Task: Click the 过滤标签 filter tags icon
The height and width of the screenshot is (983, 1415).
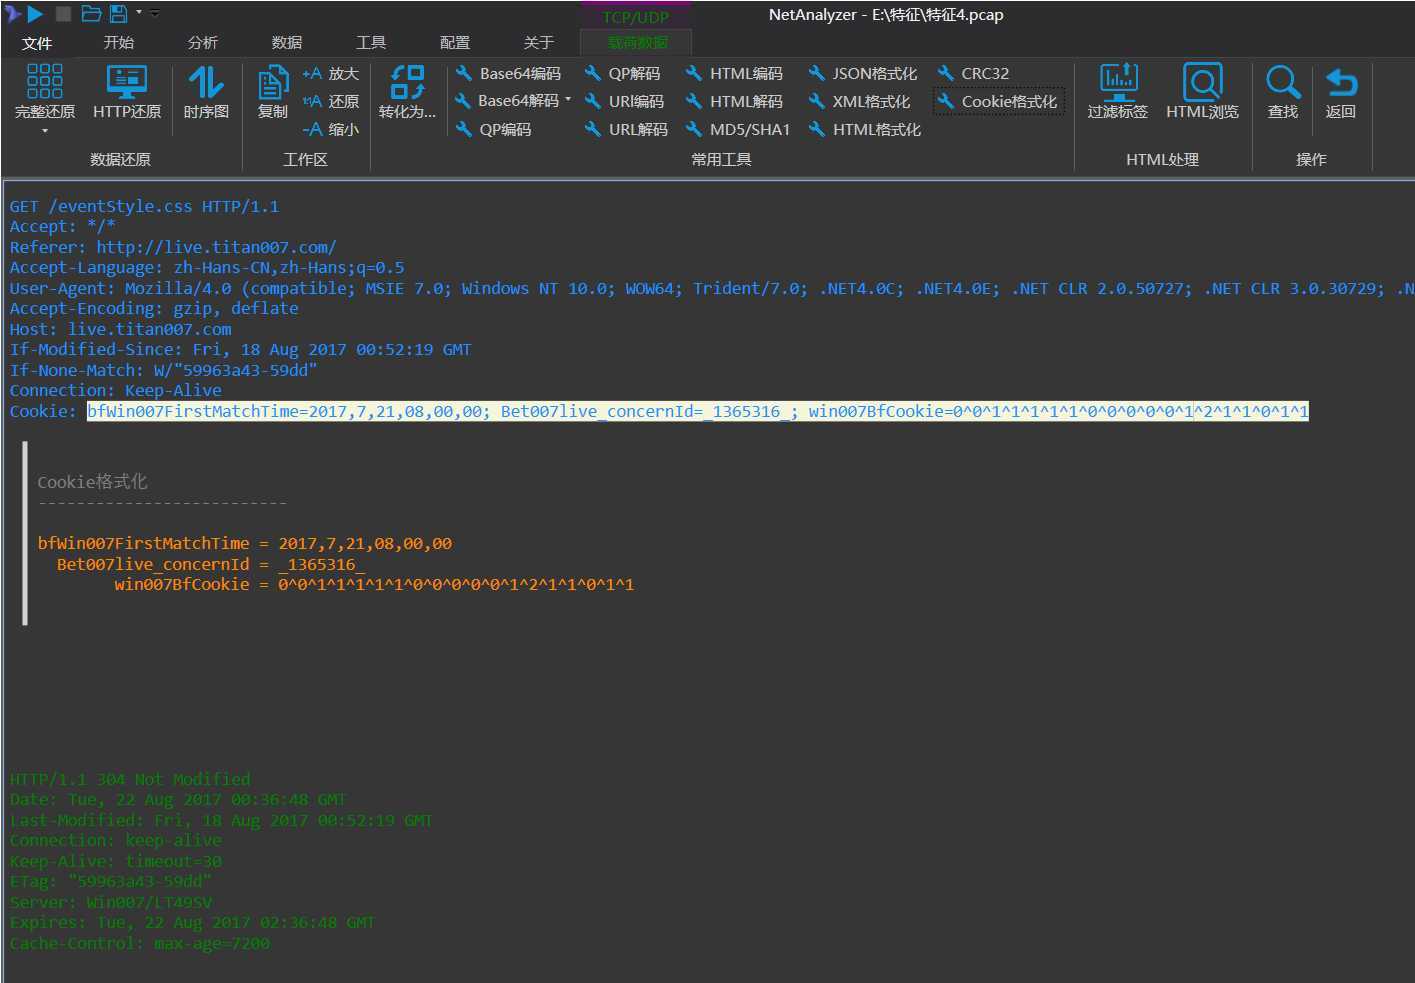Action: (x=1118, y=81)
